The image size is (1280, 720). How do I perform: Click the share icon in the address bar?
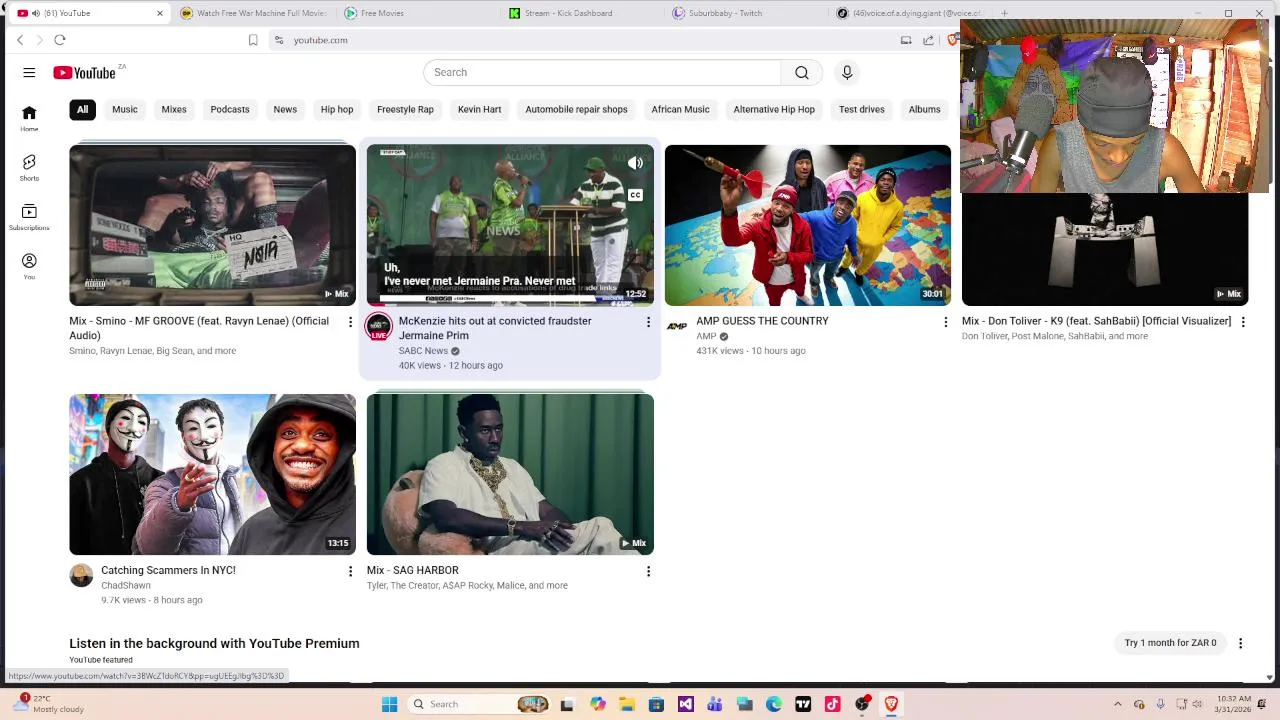pos(928,40)
